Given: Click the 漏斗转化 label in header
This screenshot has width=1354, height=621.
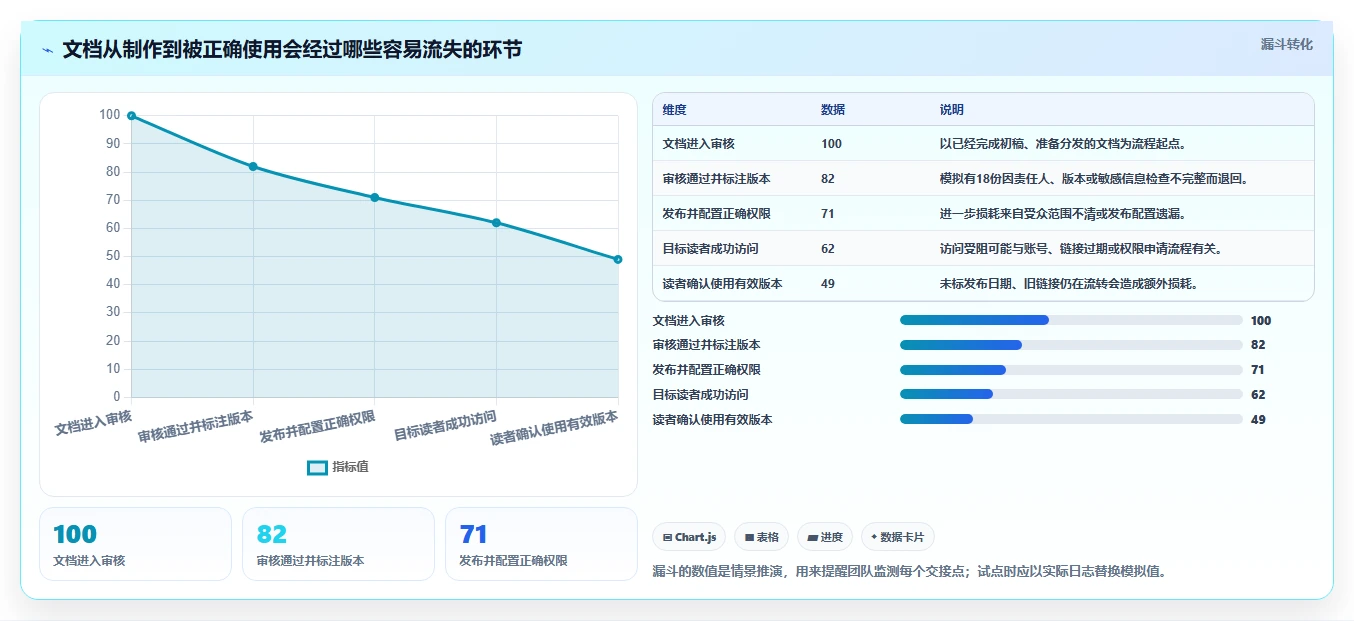Looking at the screenshot, I should [1286, 44].
